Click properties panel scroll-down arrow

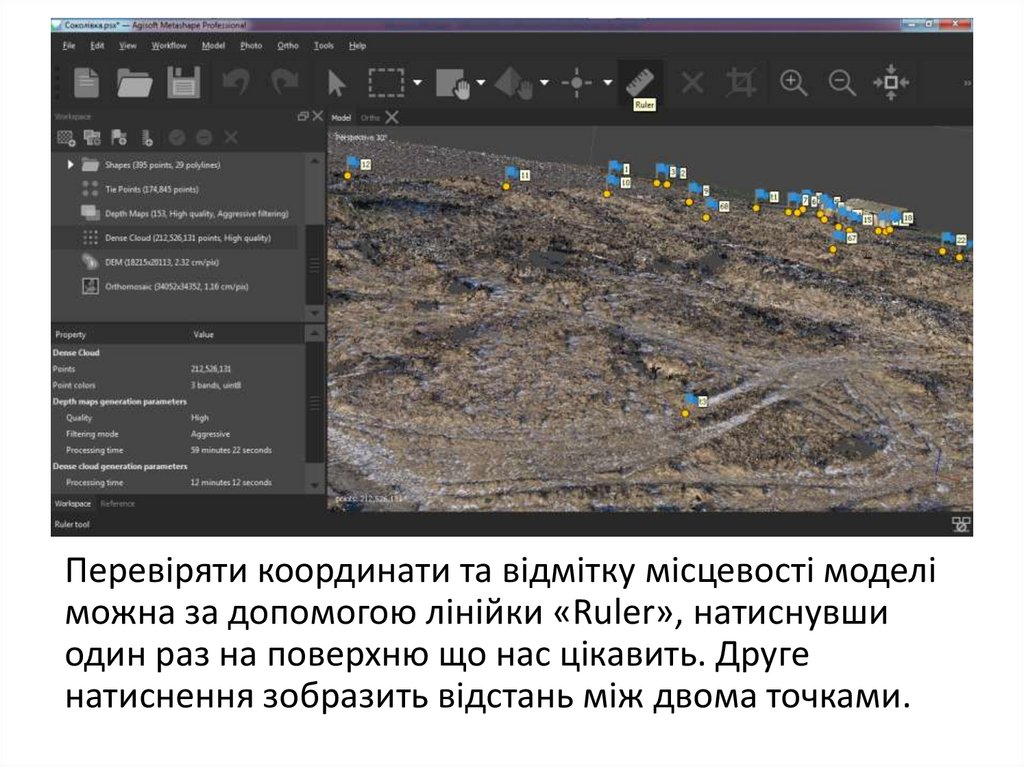pyautogui.click(x=315, y=485)
